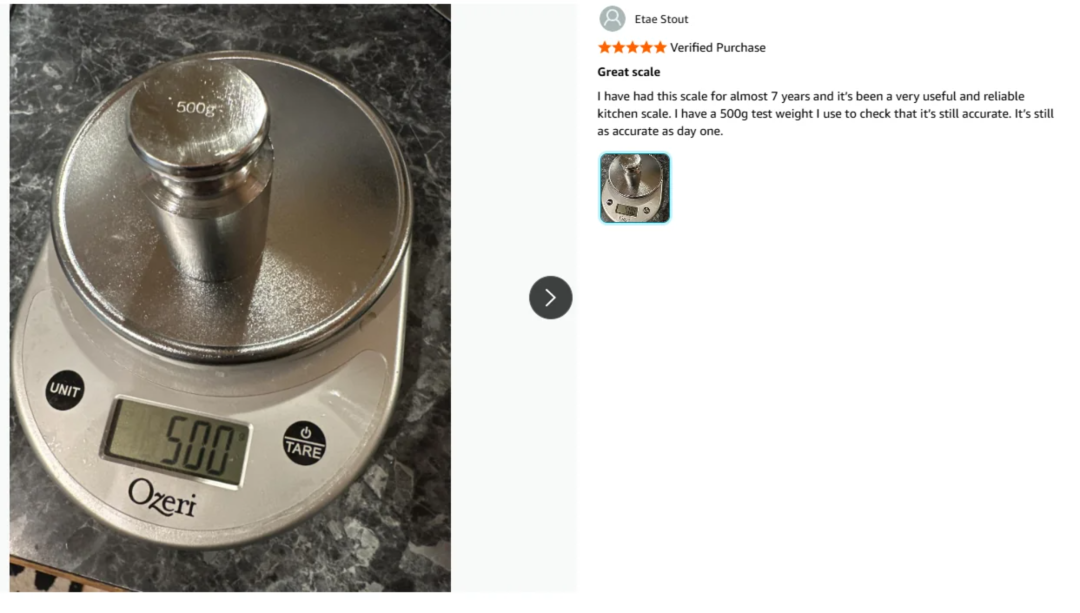Click the fifth star in the rating
Image resolution: width=1080 pixels, height=613 pixels.
pos(660,47)
